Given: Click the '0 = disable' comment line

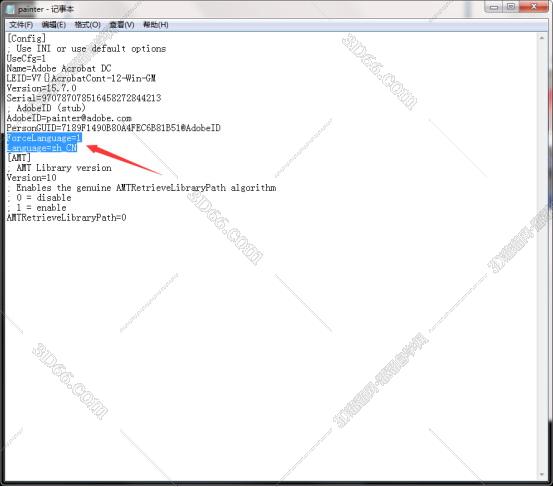Looking at the screenshot, I should click(x=39, y=197).
